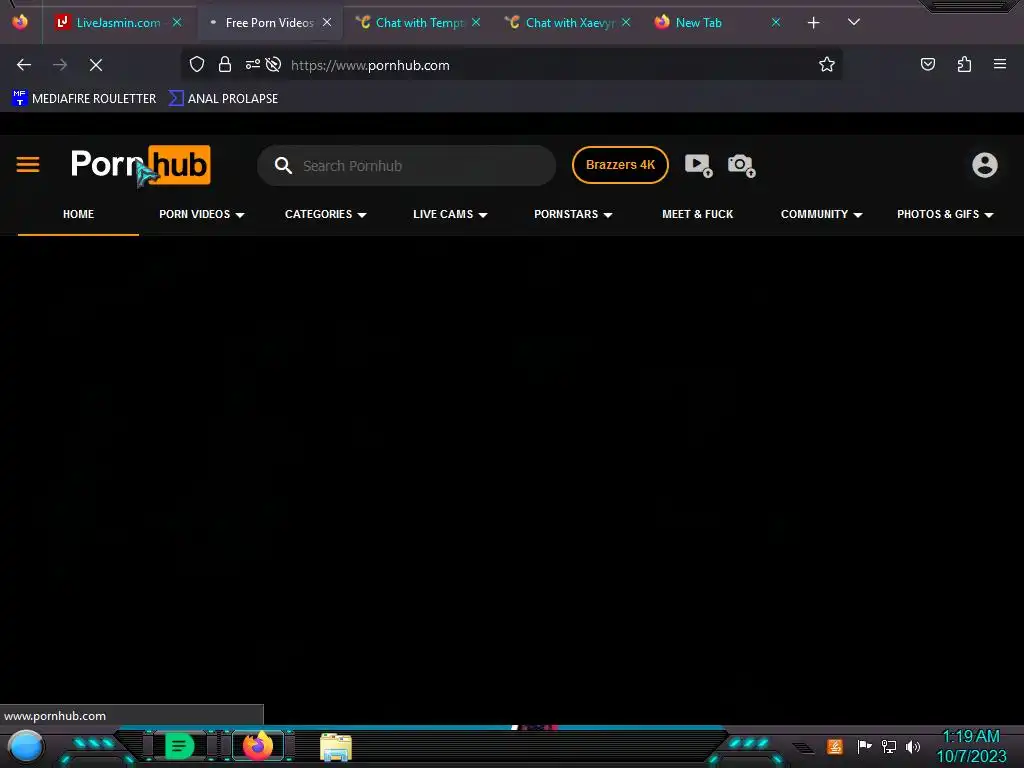Close the Chat with Xaevyr tab
Screen dimensions: 1024x768
click(x=626, y=22)
